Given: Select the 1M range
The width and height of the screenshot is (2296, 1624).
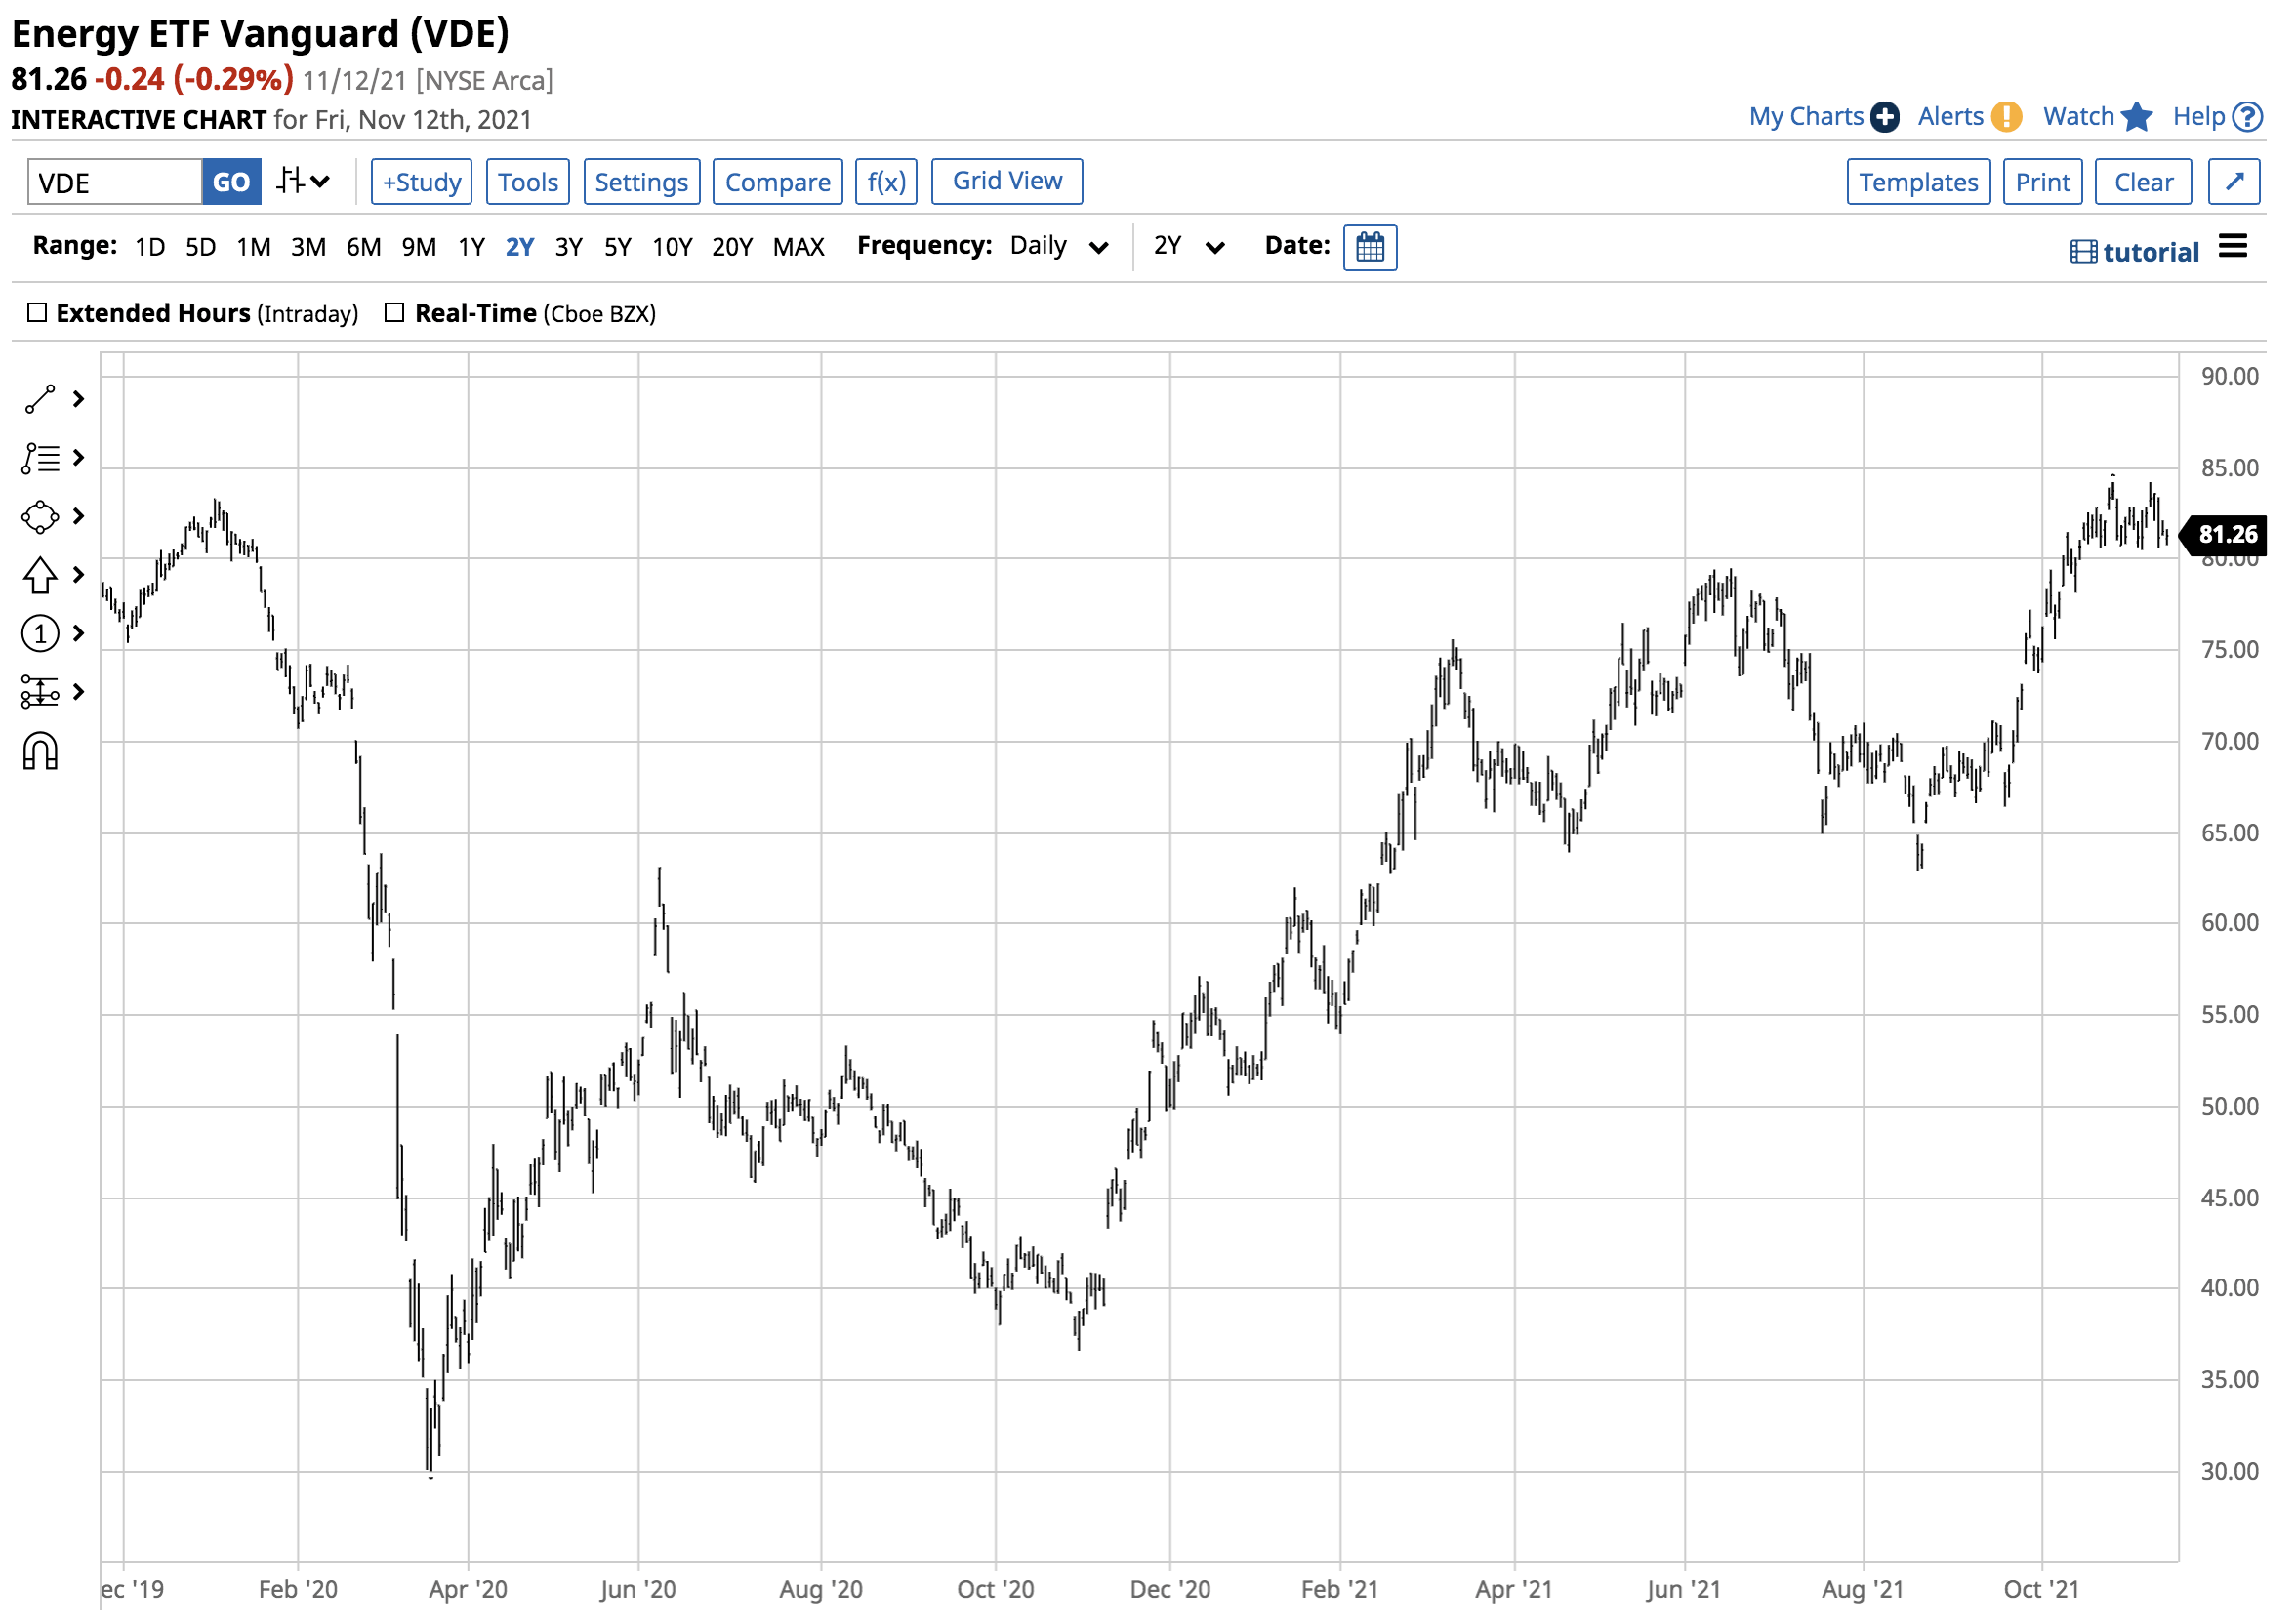Looking at the screenshot, I should click(254, 247).
